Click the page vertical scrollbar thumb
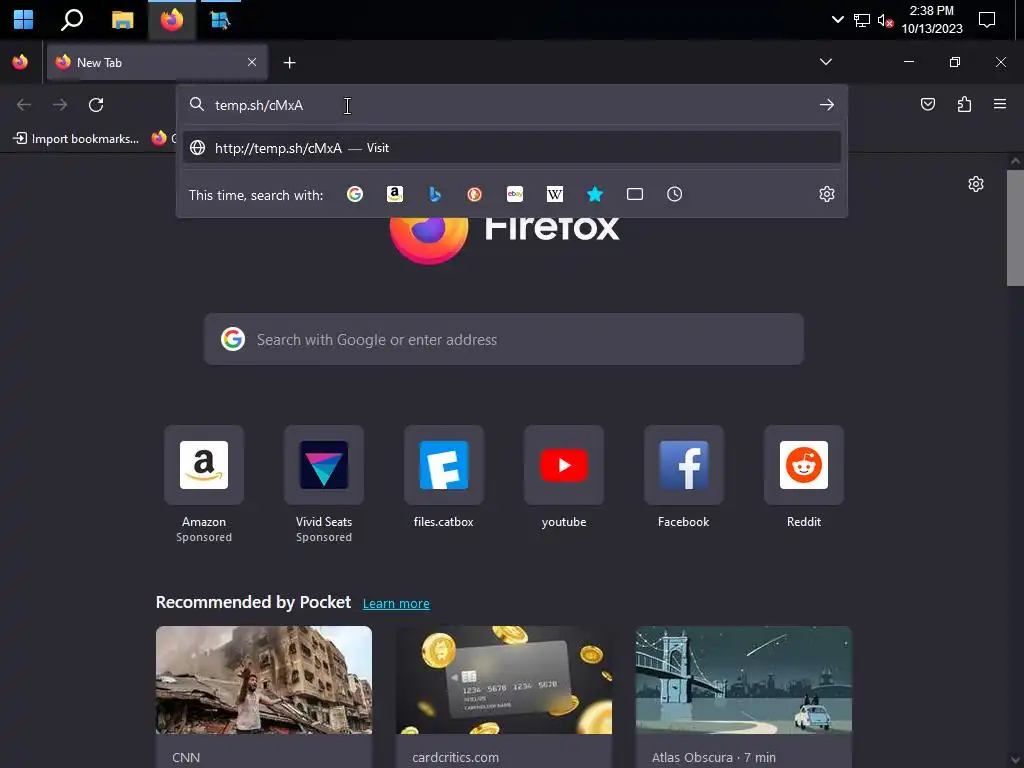 pos(1015,227)
